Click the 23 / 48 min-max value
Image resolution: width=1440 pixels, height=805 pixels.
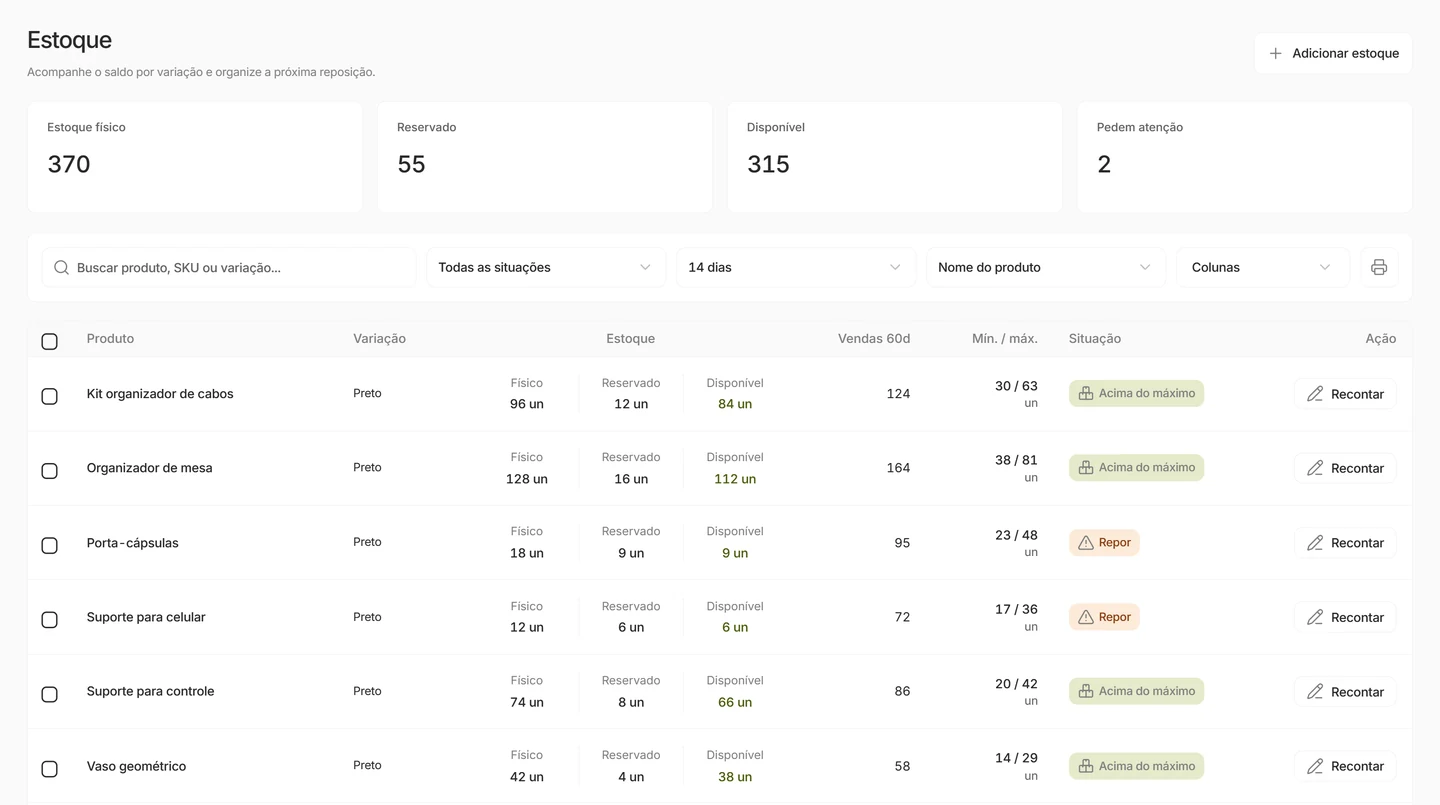tap(1016, 535)
